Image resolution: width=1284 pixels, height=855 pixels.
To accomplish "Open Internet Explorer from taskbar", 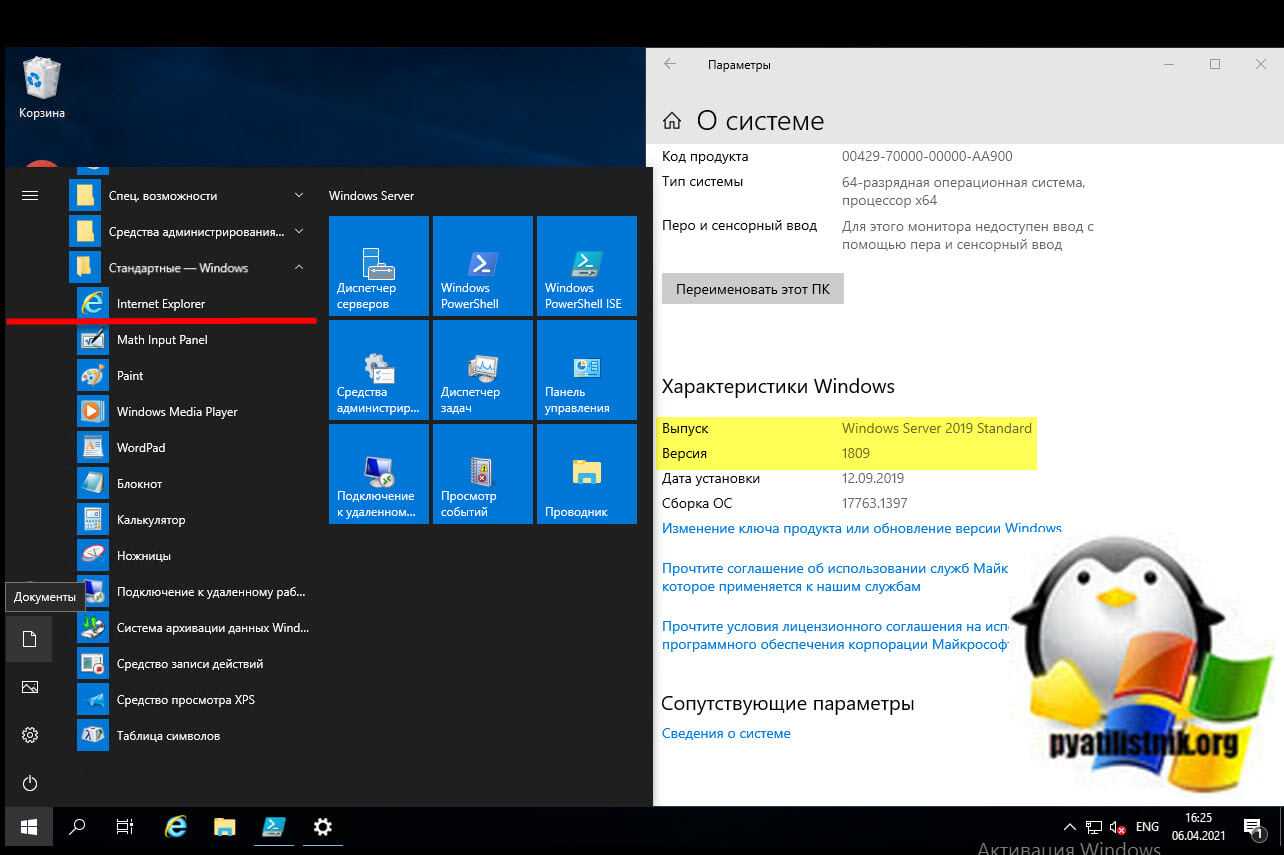I will pos(176,827).
